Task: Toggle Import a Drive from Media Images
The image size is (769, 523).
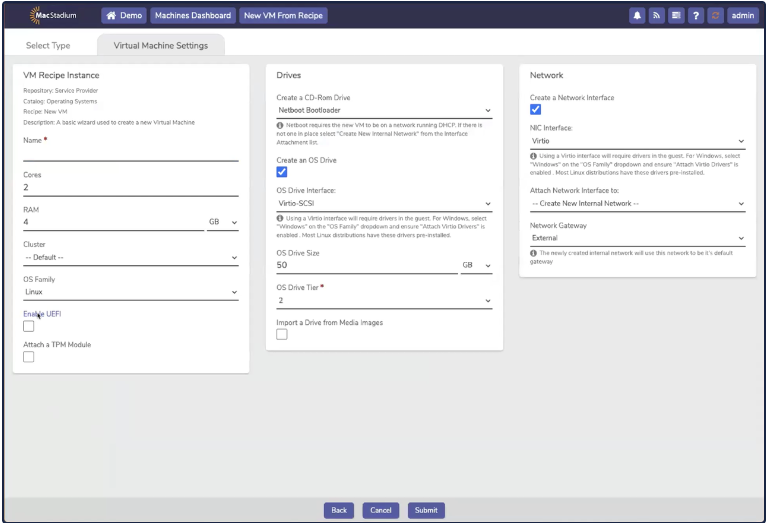Action: tap(282, 335)
